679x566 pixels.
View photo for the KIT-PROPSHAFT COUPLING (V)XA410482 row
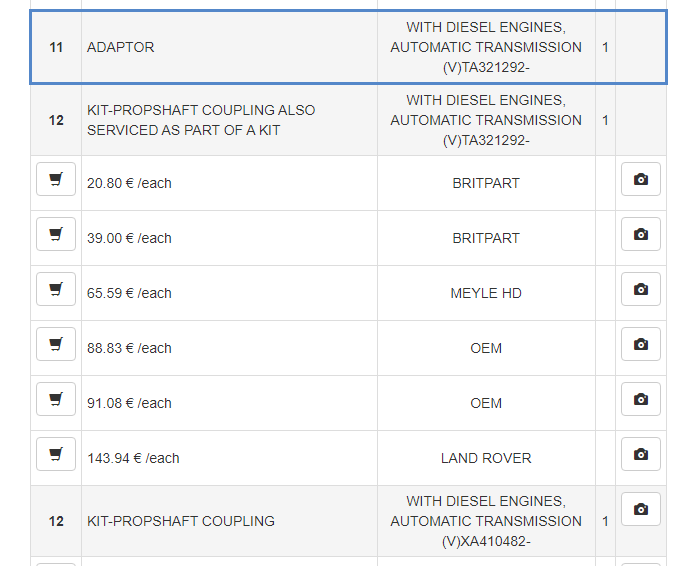coord(640,509)
